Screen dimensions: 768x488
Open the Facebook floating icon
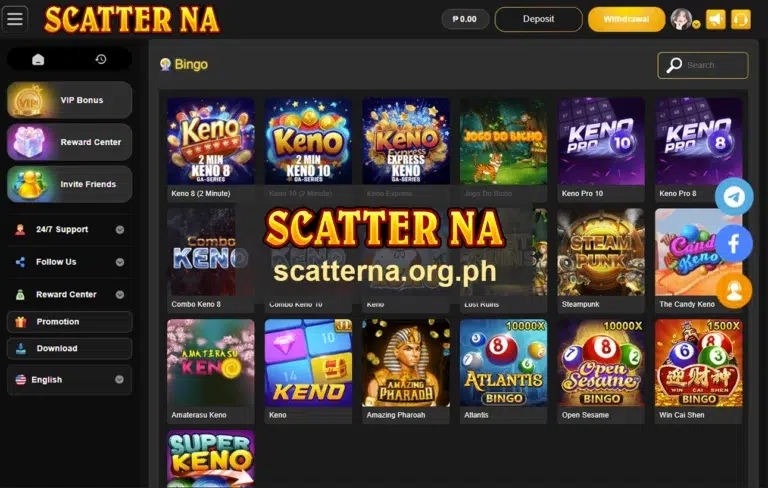[734, 244]
